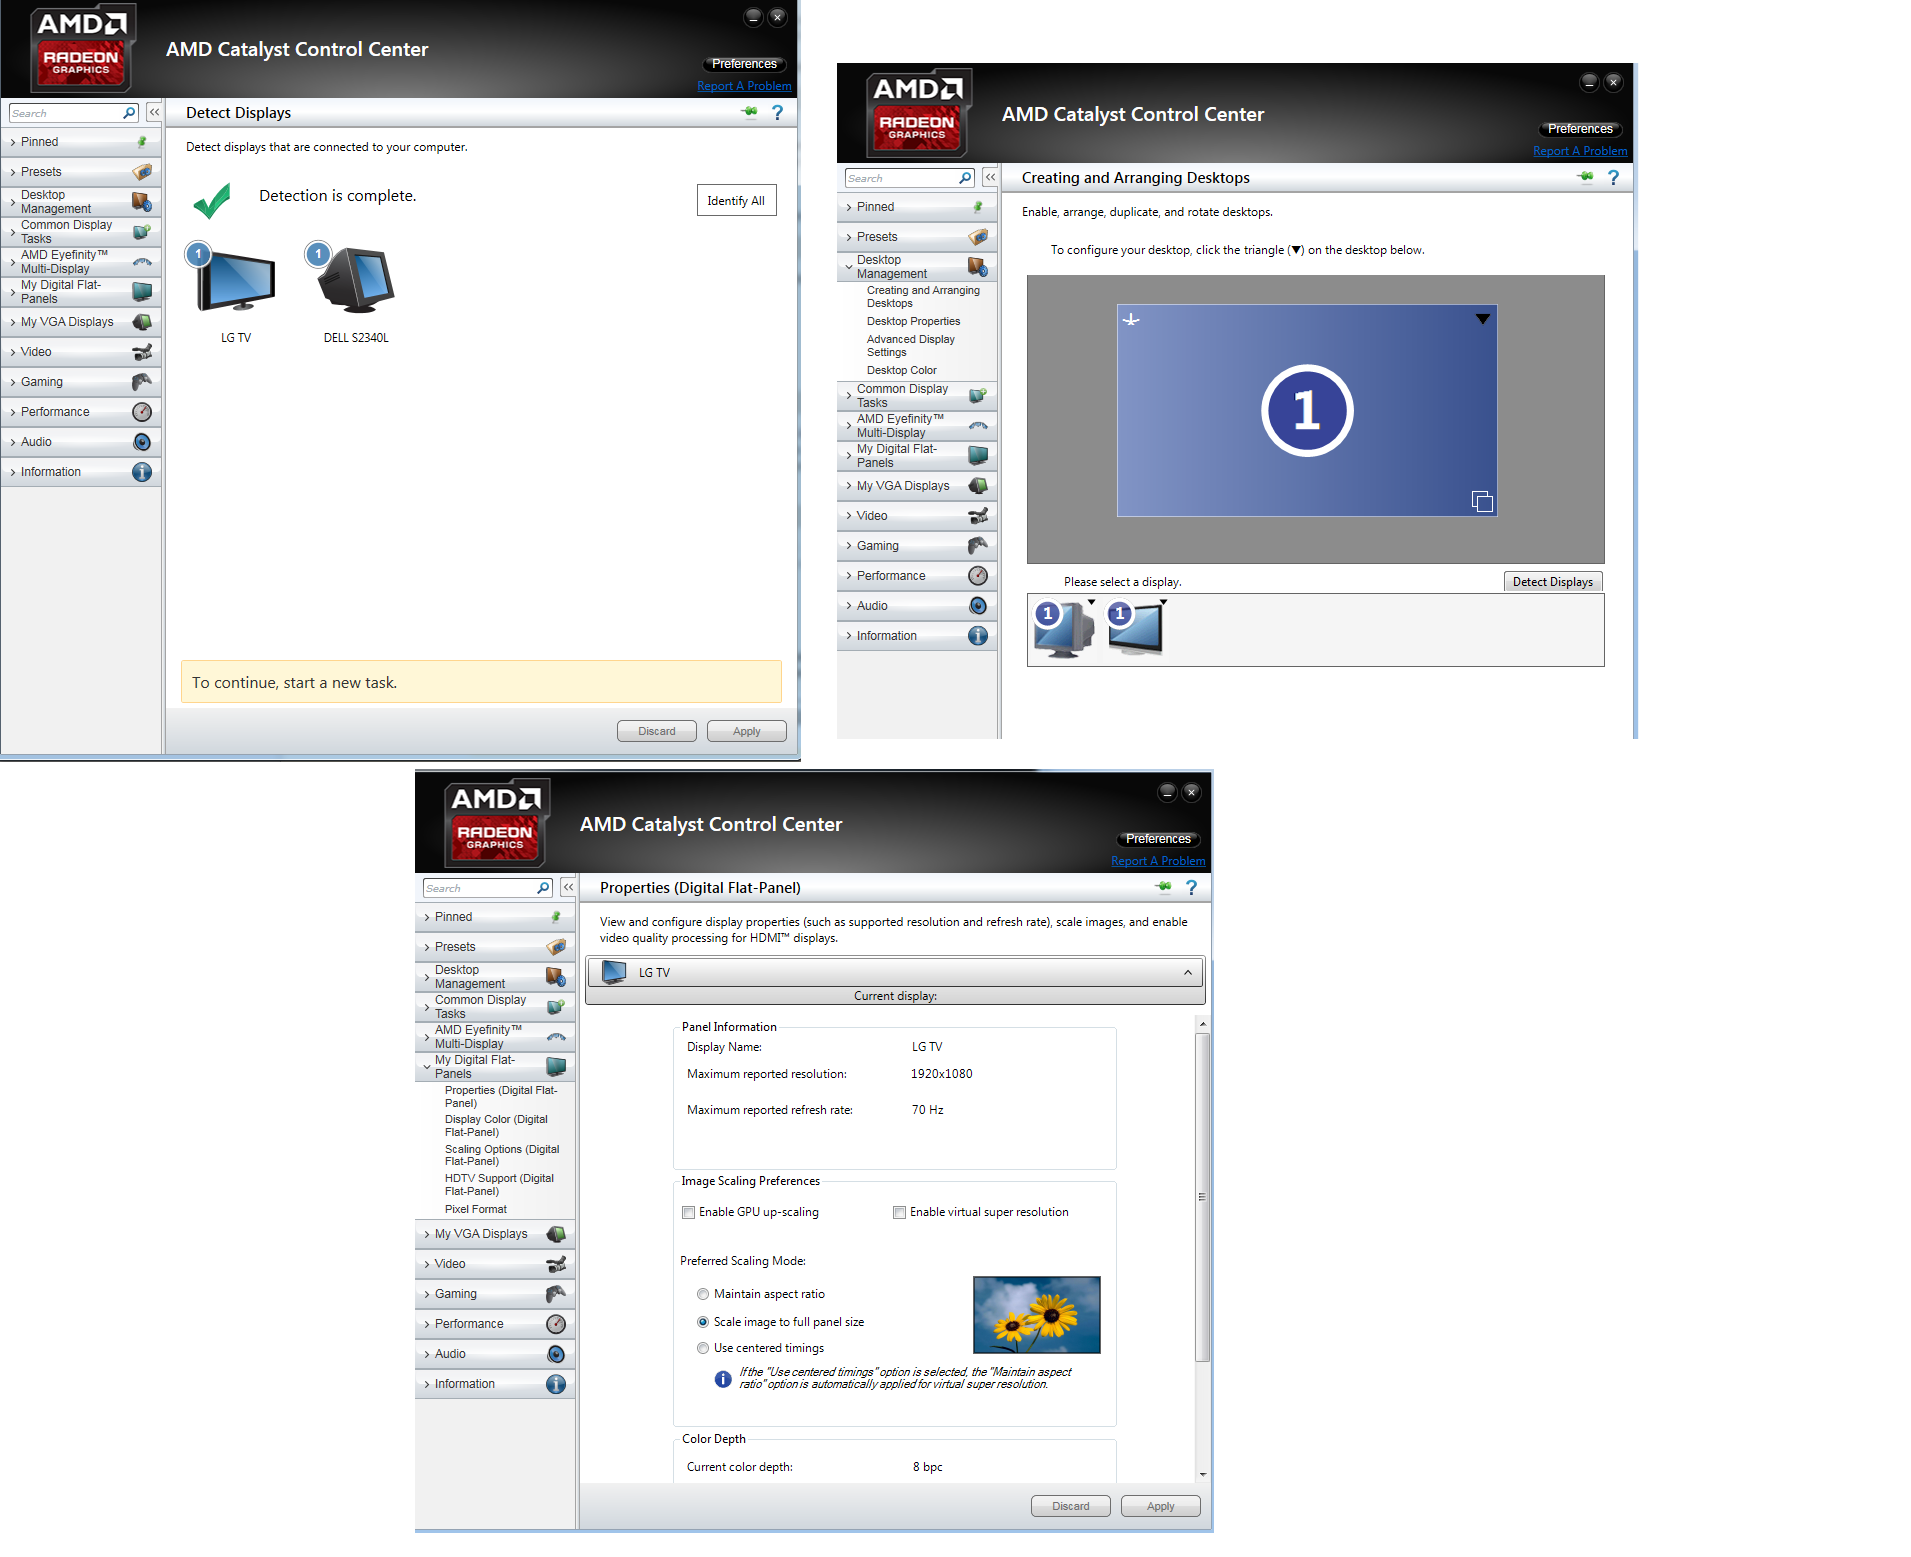Viewport: 1911px width, 1557px height.
Task: Click the Detect Displays button
Action: tap(1552, 582)
